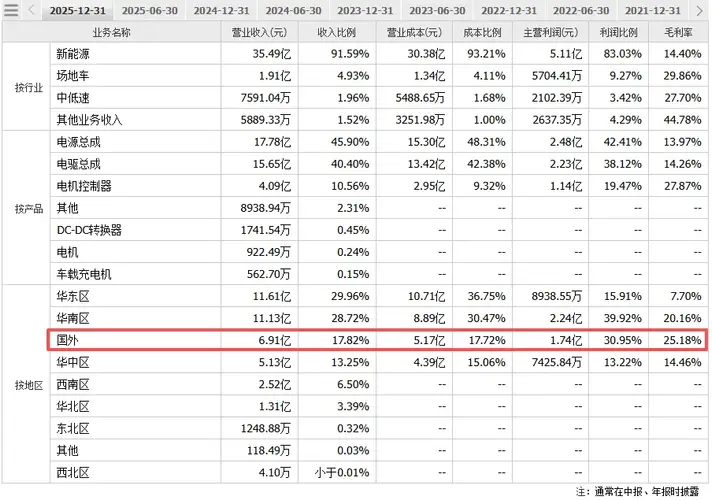Click the footnote 通常在中报、年报时披露
Image resolution: width=712 pixels, height=500 pixels.
[647, 491]
